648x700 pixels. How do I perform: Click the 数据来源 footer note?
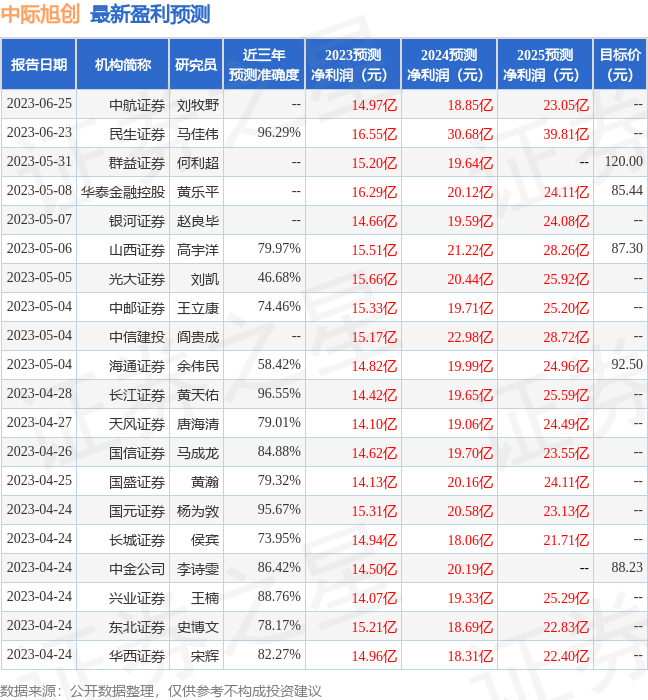click(161, 691)
